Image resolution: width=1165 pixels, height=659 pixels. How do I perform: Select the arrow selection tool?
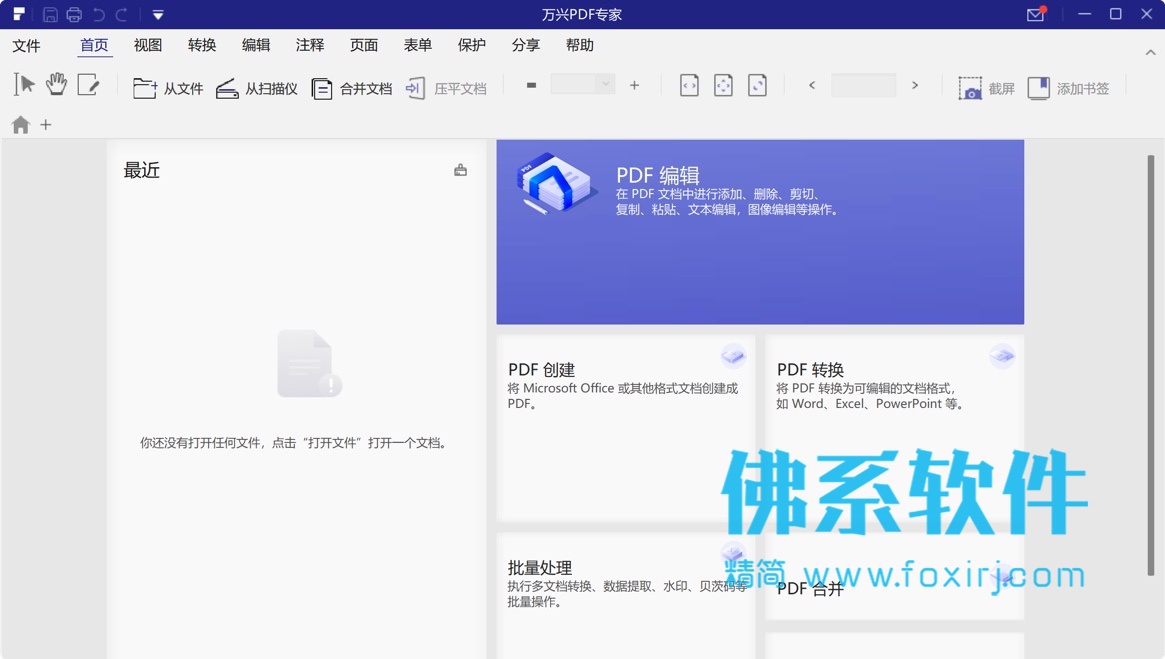point(24,85)
